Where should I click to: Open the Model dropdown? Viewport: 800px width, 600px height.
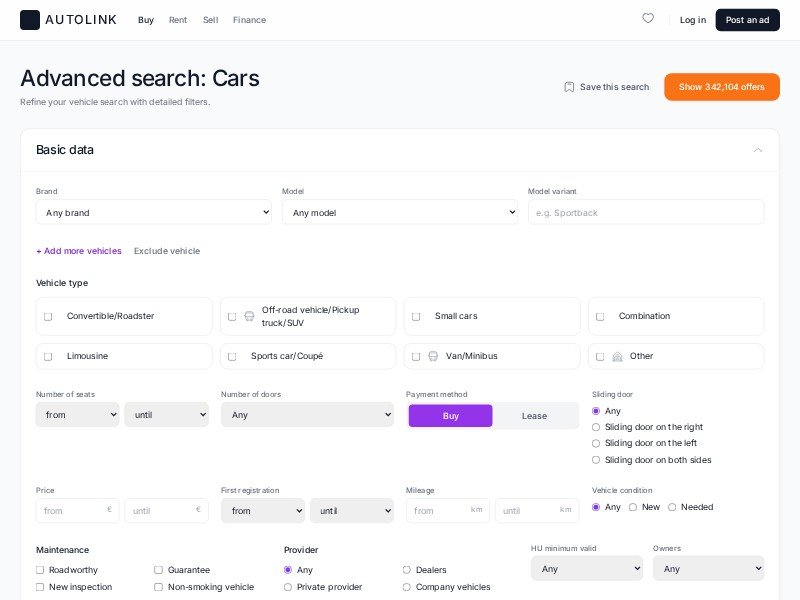pos(399,212)
